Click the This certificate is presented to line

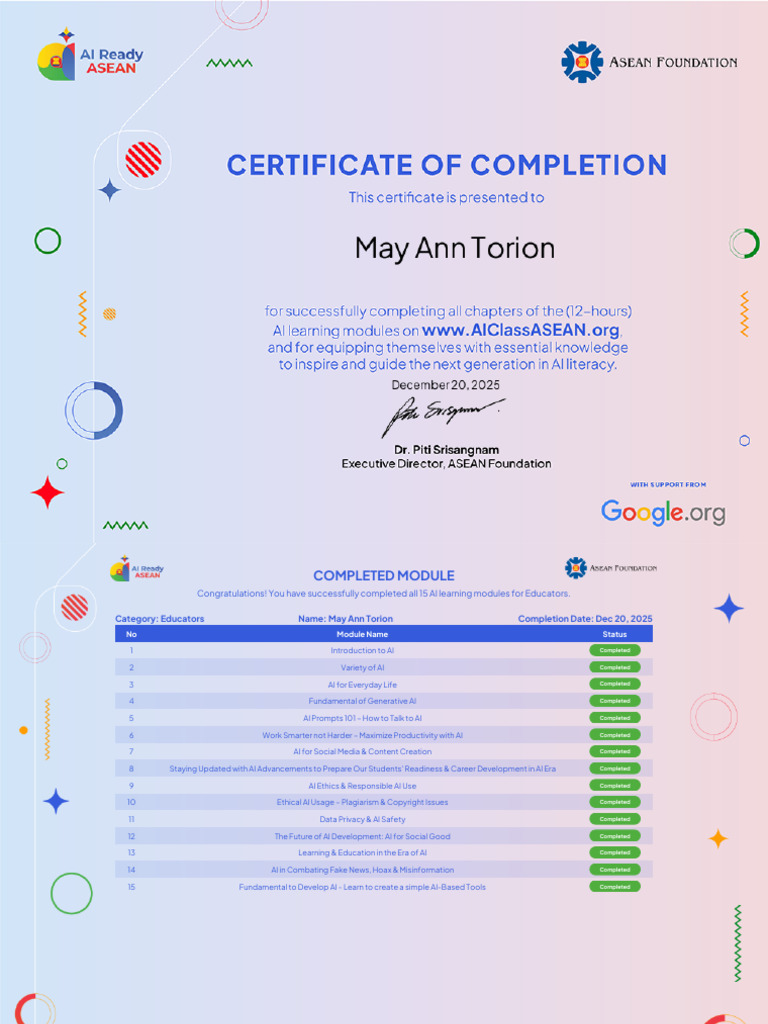point(446,197)
